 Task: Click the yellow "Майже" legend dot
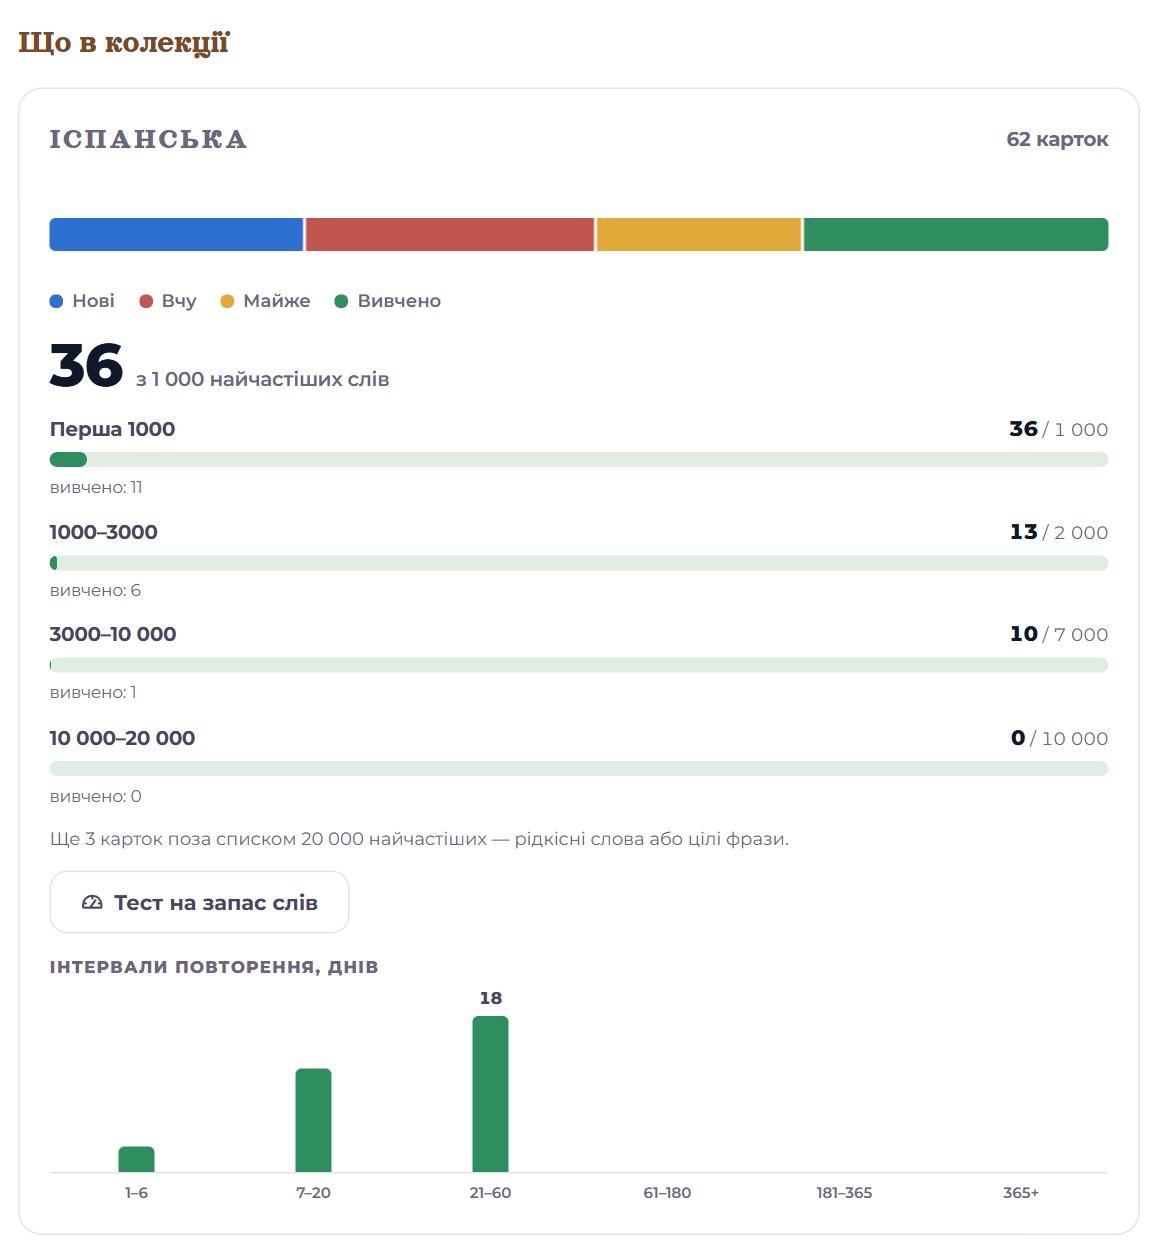(x=227, y=301)
